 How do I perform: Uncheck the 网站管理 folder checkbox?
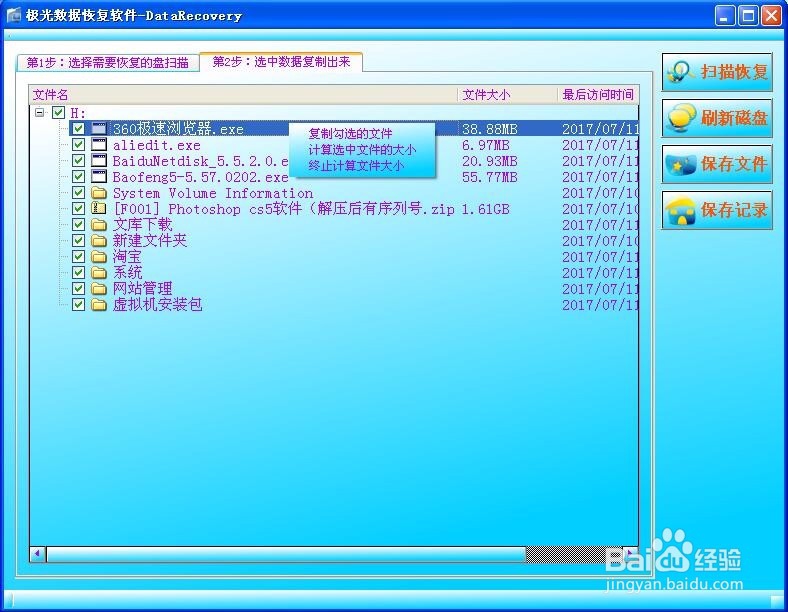click(78, 288)
